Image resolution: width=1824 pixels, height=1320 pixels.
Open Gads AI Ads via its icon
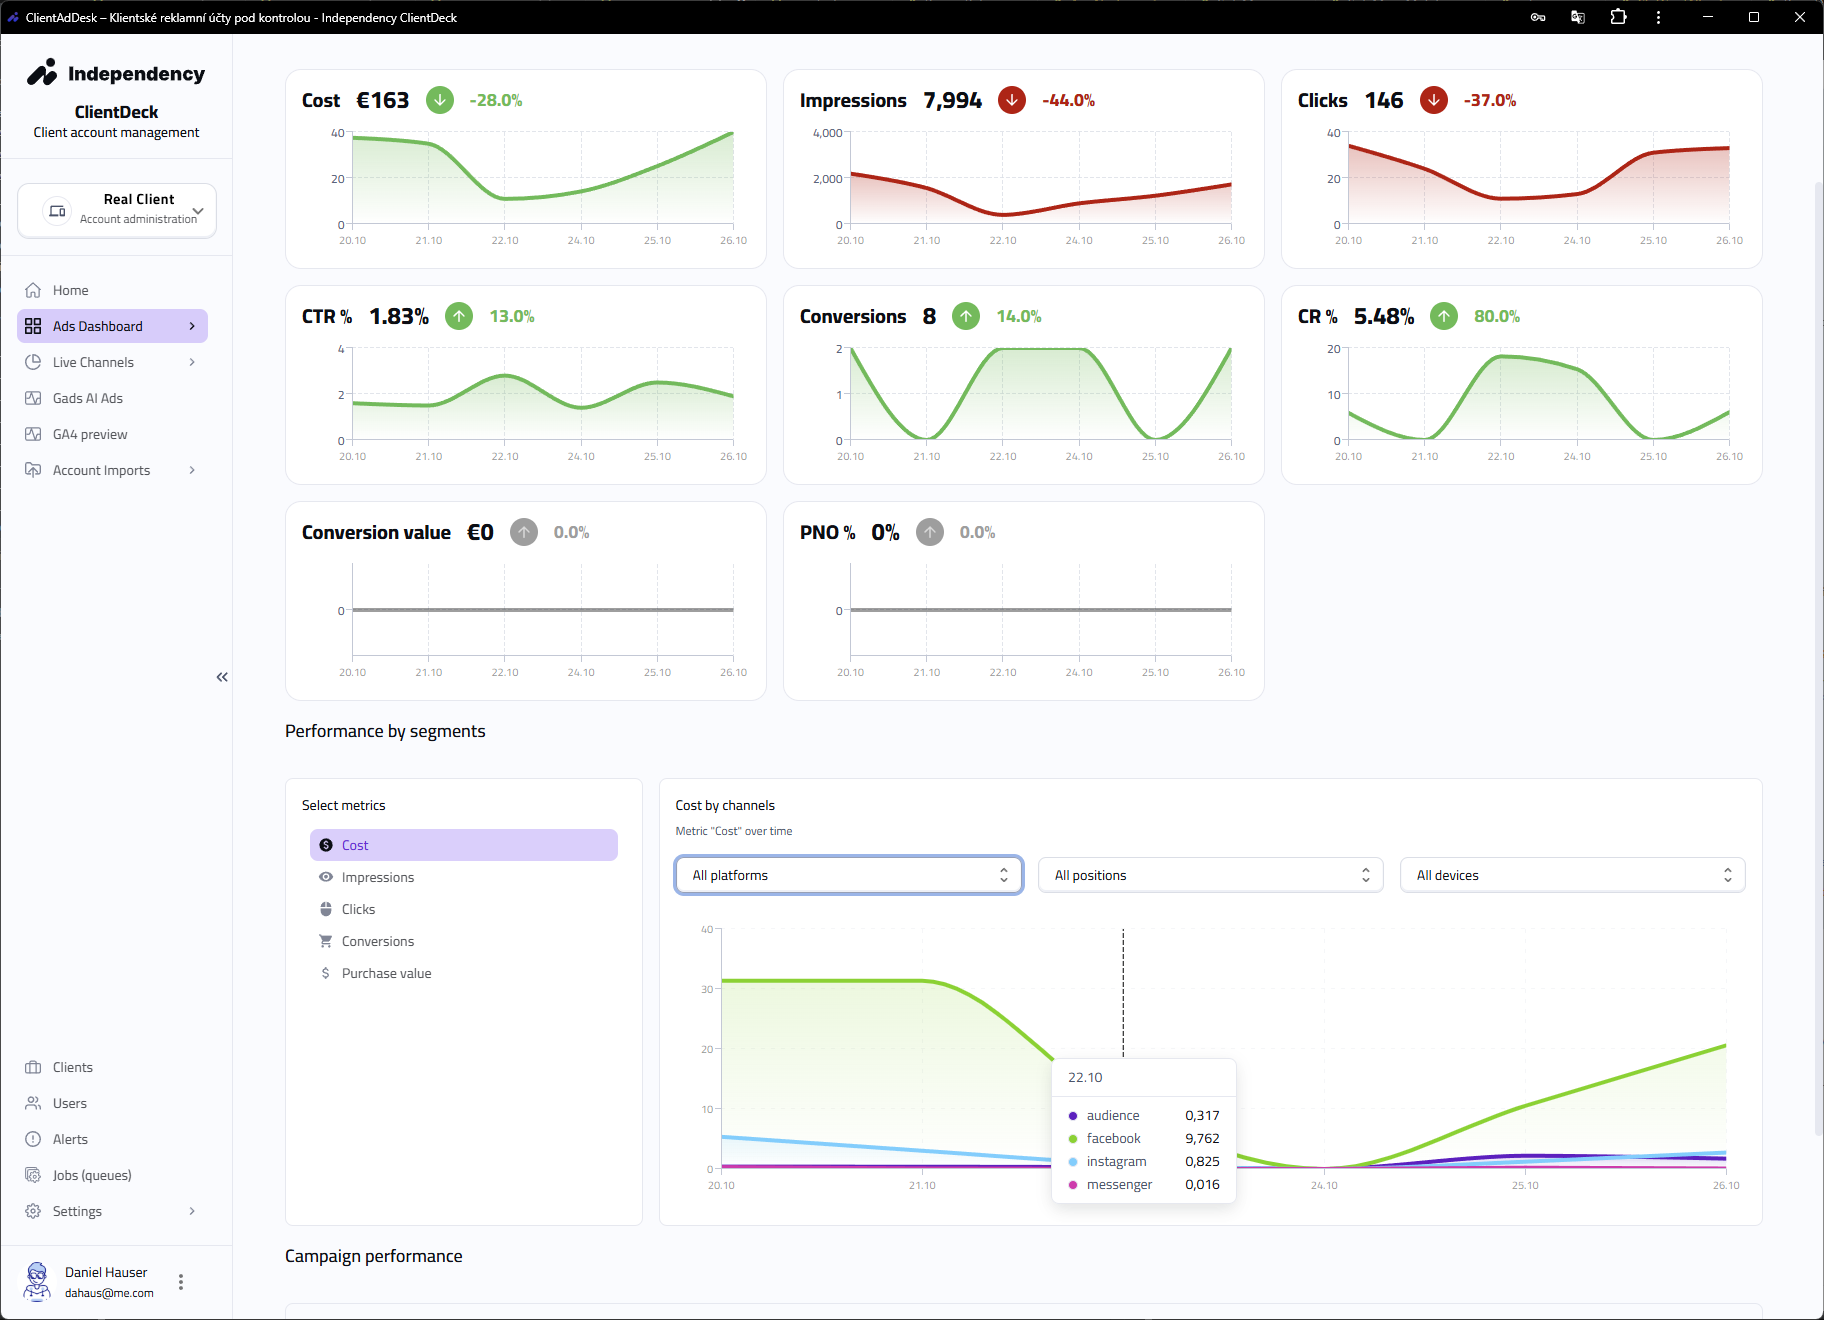coord(33,398)
